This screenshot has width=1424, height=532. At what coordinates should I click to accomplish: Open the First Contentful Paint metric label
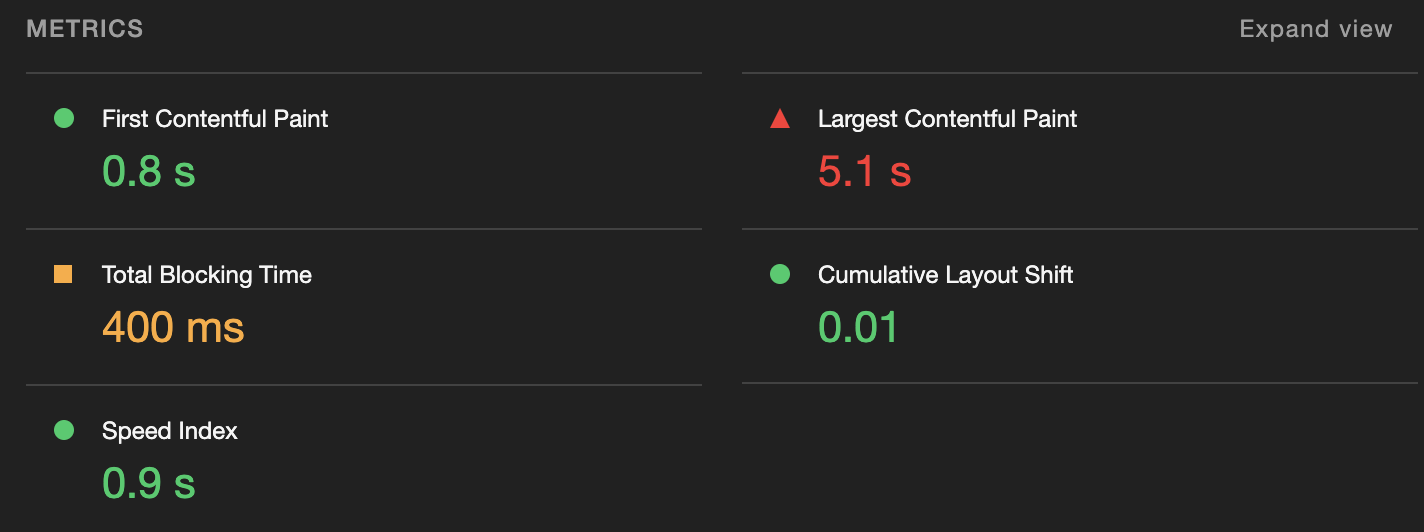click(215, 119)
